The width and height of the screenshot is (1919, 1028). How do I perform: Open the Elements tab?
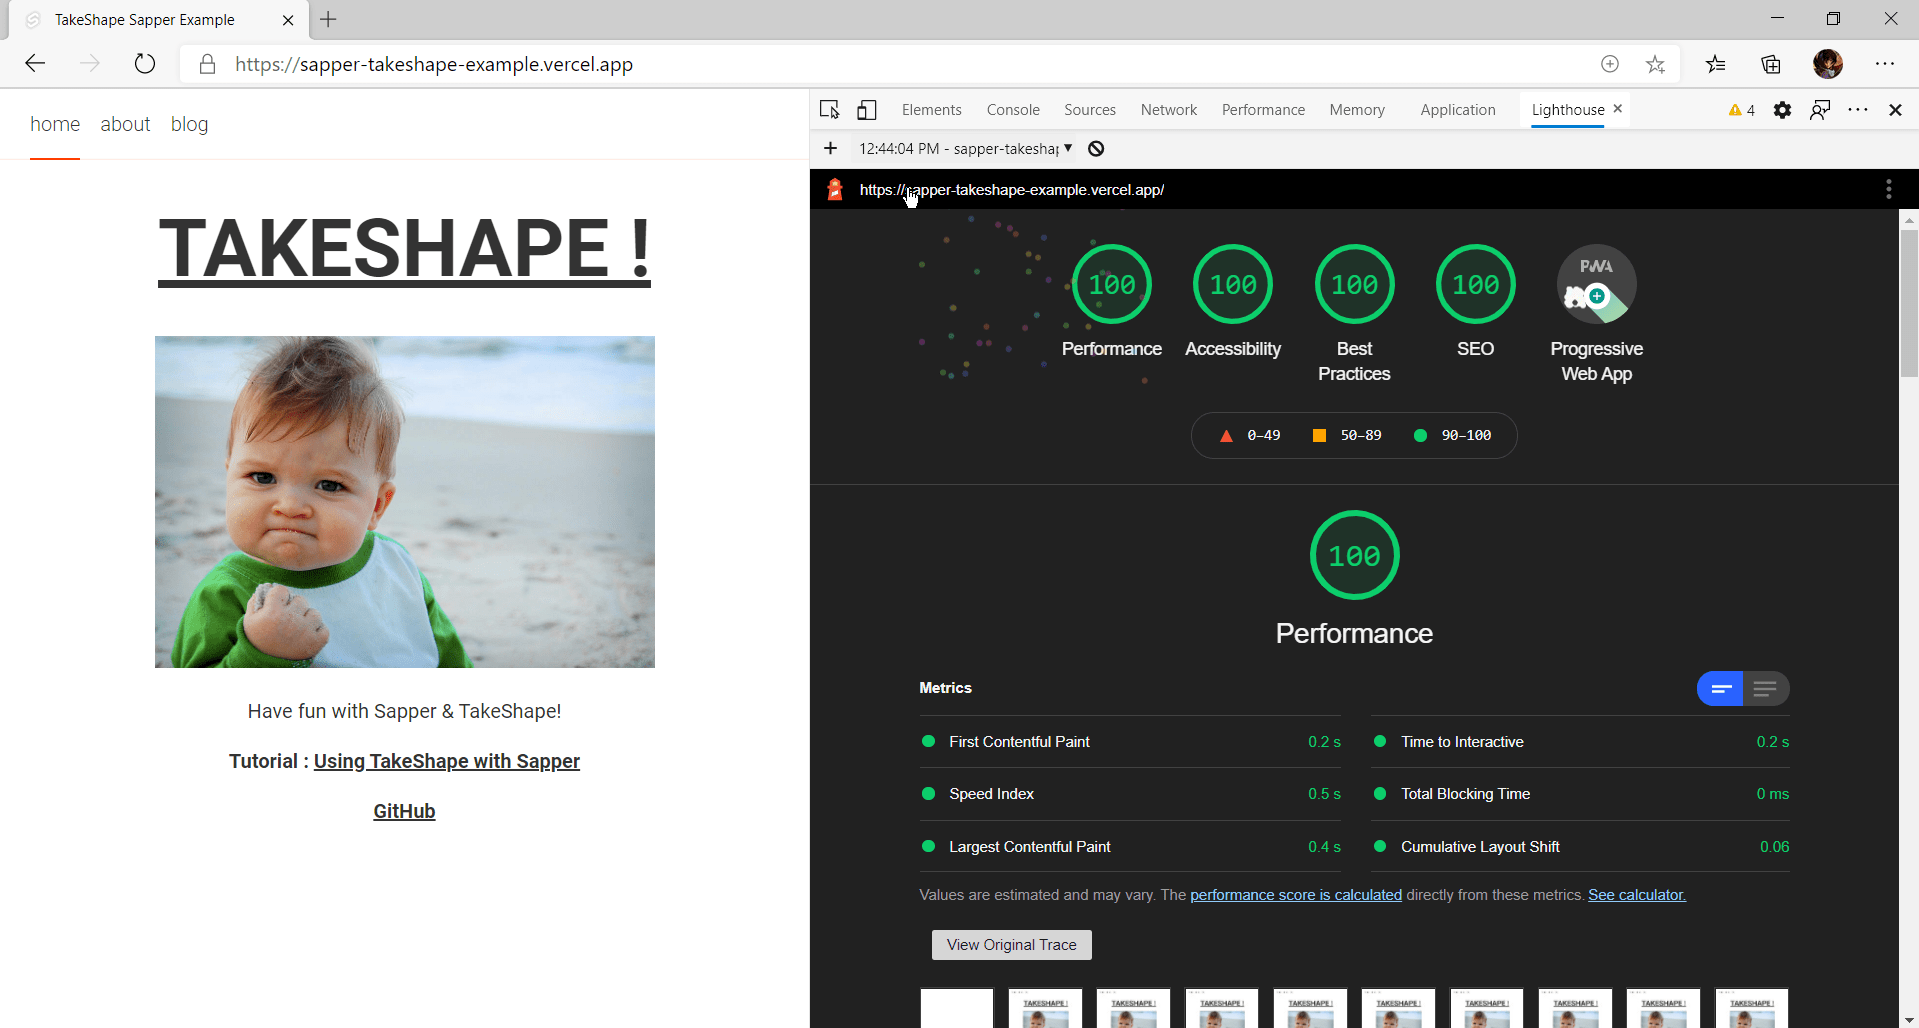point(931,110)
